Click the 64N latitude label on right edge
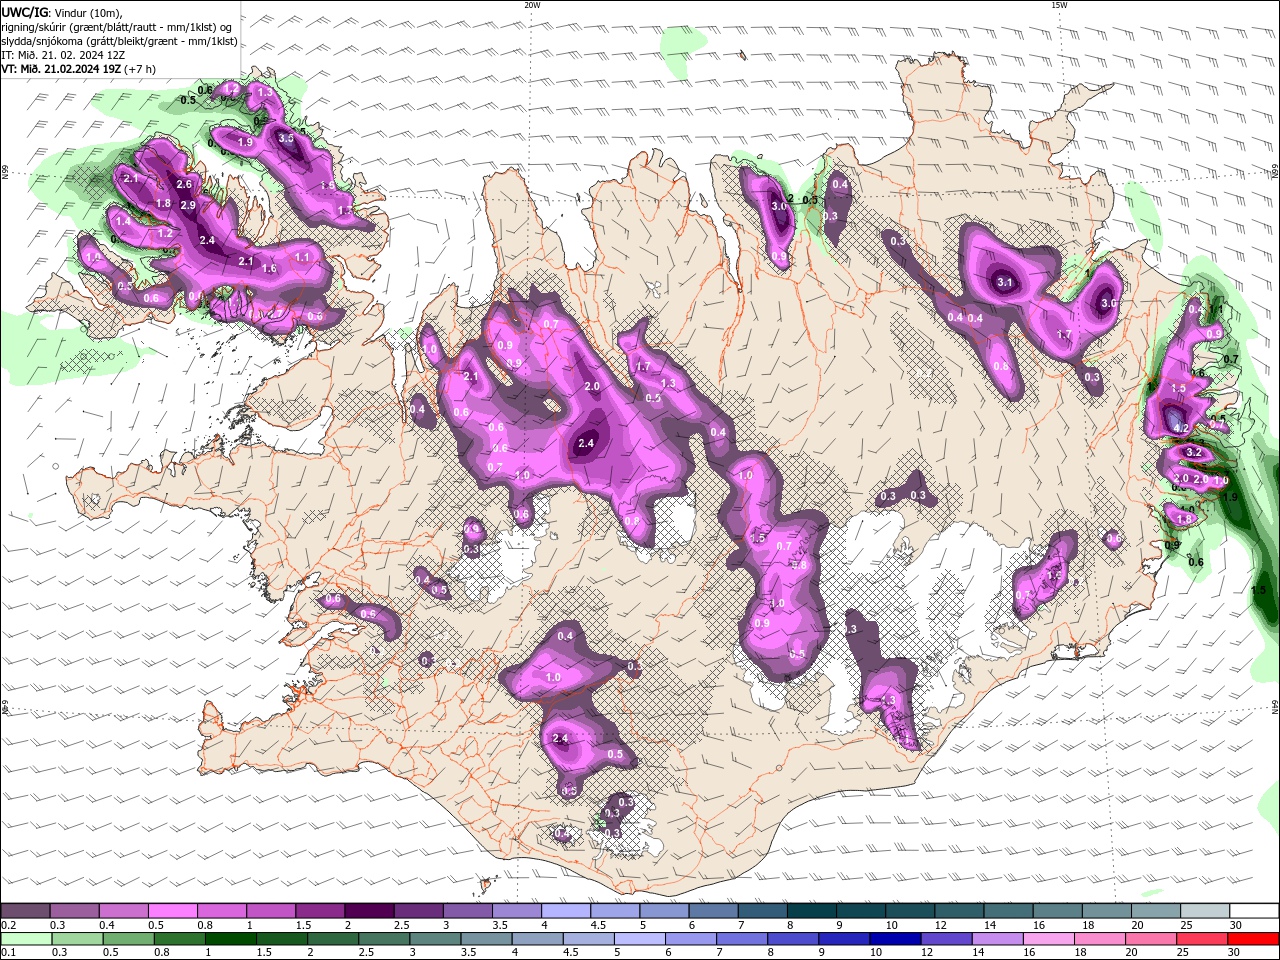Image resolution: width=1280 pixels, height=960 pixels. pos(1275,706)
